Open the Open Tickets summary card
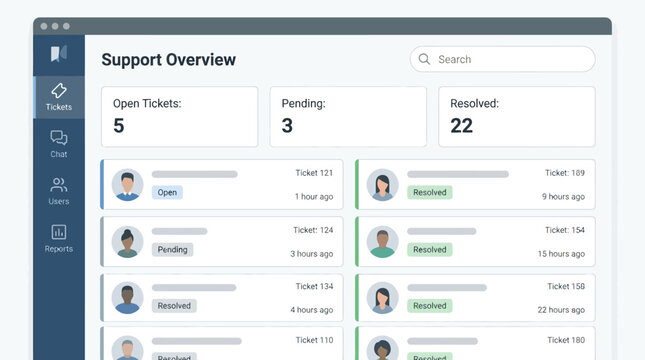 pyautogui.click(x=180, y=116)
